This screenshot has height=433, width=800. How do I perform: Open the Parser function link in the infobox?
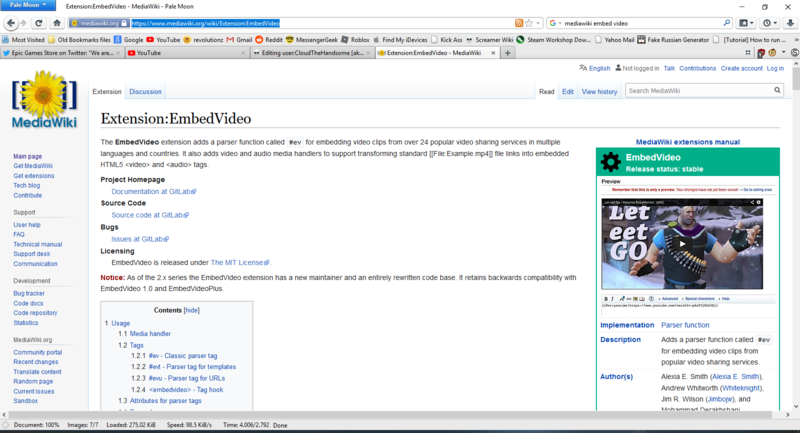pyautogui.click(x=685, y=325)
